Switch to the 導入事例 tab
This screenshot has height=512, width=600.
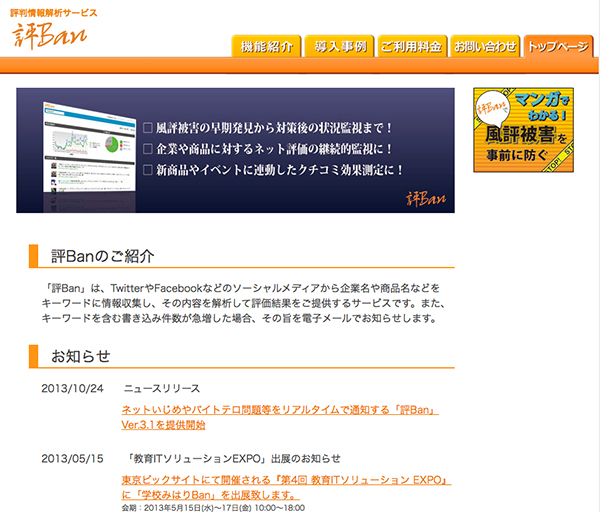click(340, 46)
